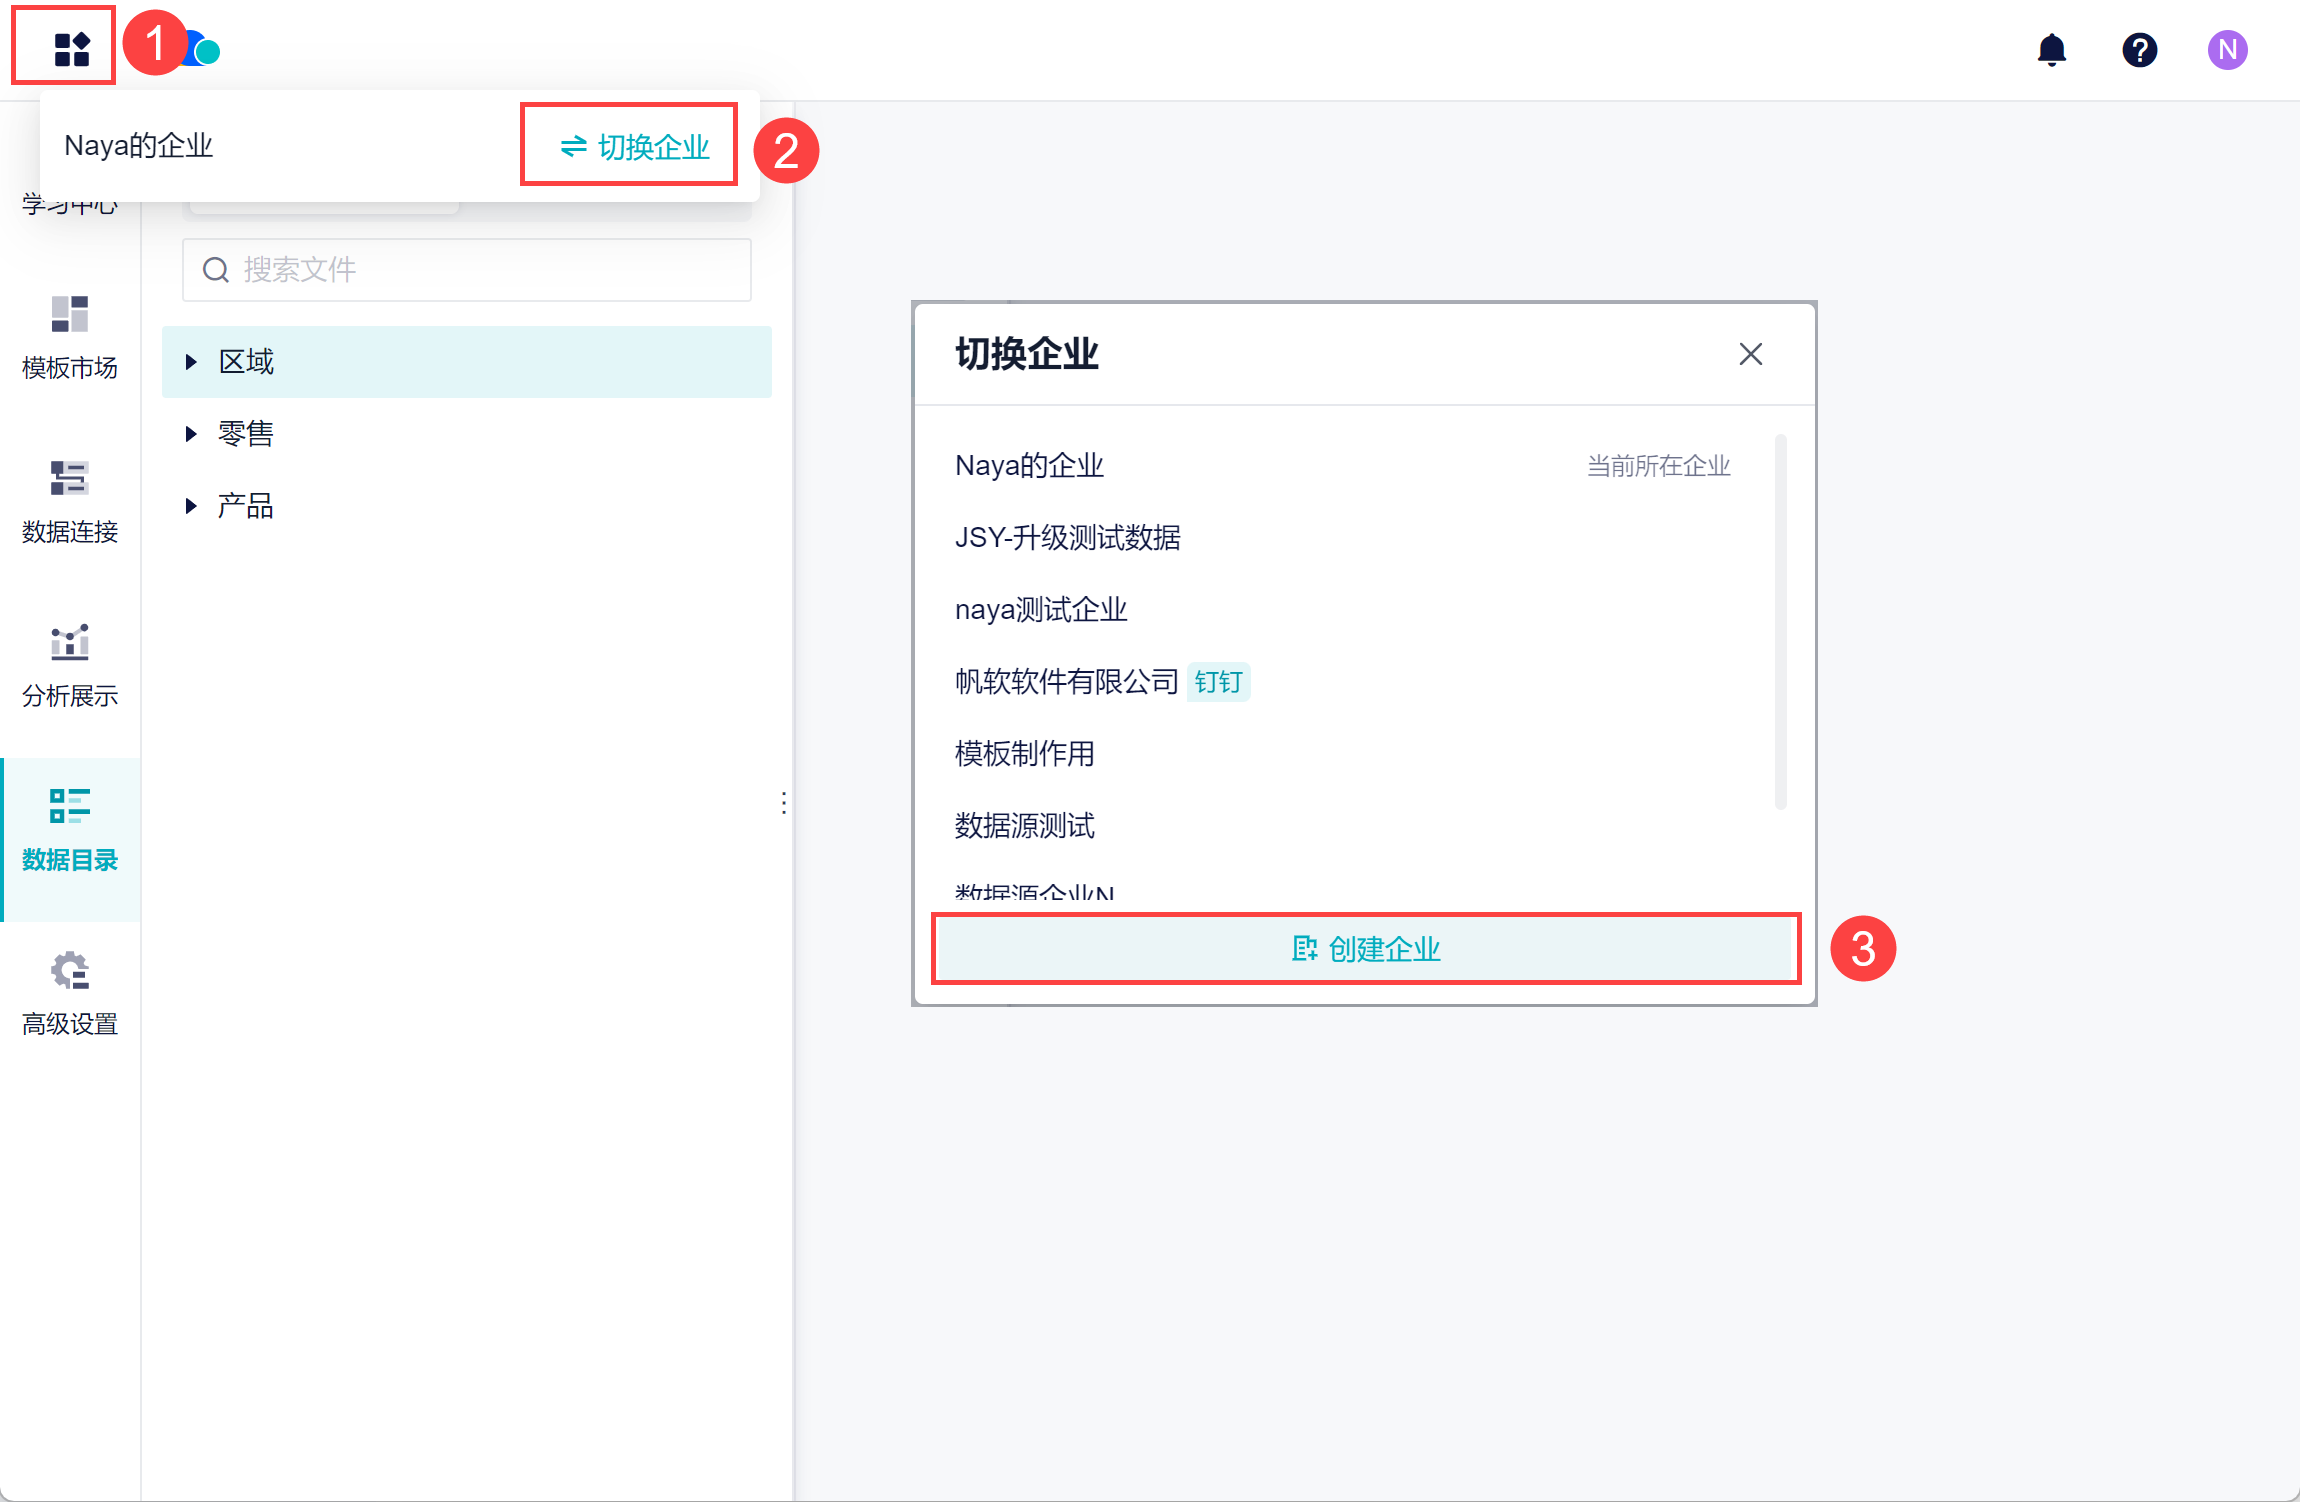This screenshot has height=1502, width=2300.
Task: Expand the 零售 tree node
Action: point(191,434)
